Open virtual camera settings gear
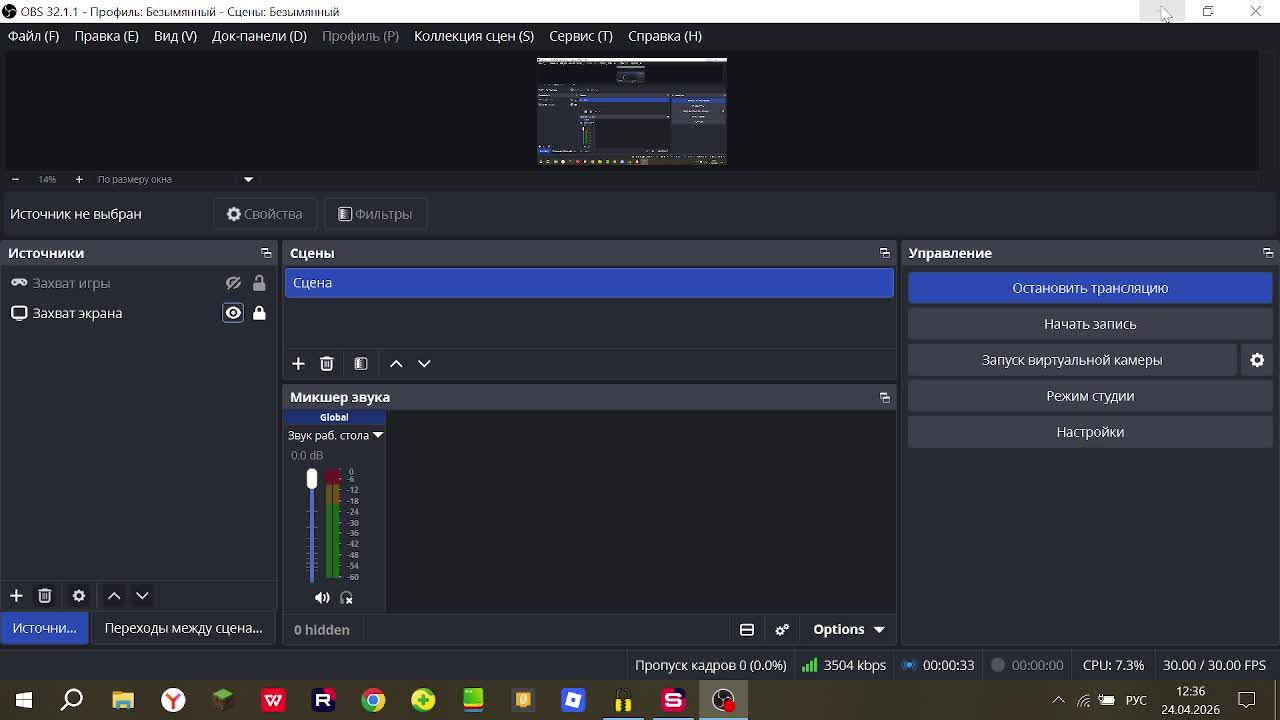Viewport: 1280px width, 720px height. (1257, 360)
